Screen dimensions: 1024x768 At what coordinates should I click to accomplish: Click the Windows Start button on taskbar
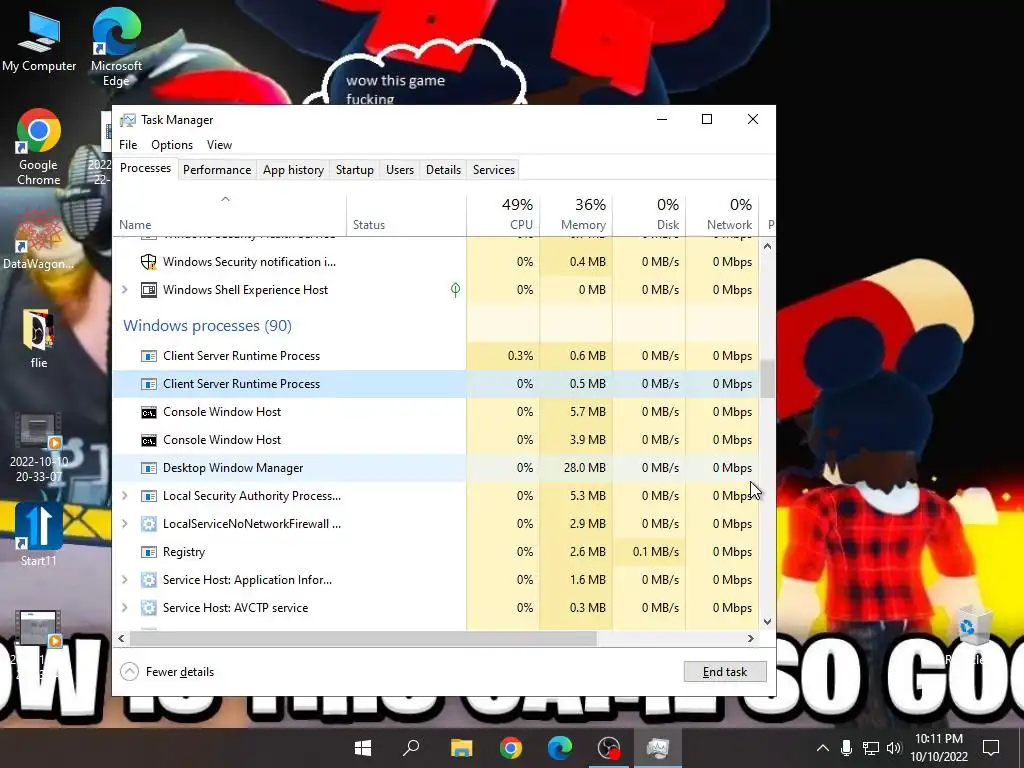(x=363, y=747)
